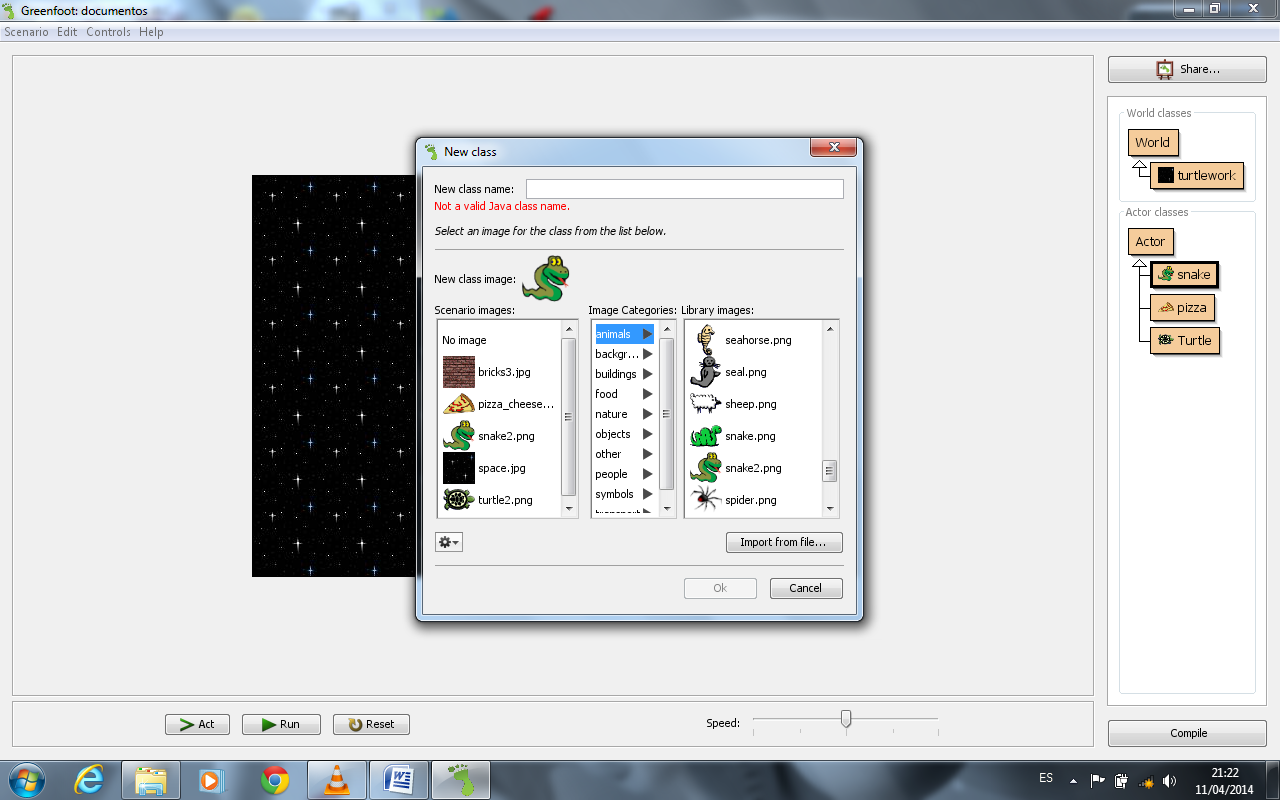
Task: Open the Controls menu
Action: point(108,31)
